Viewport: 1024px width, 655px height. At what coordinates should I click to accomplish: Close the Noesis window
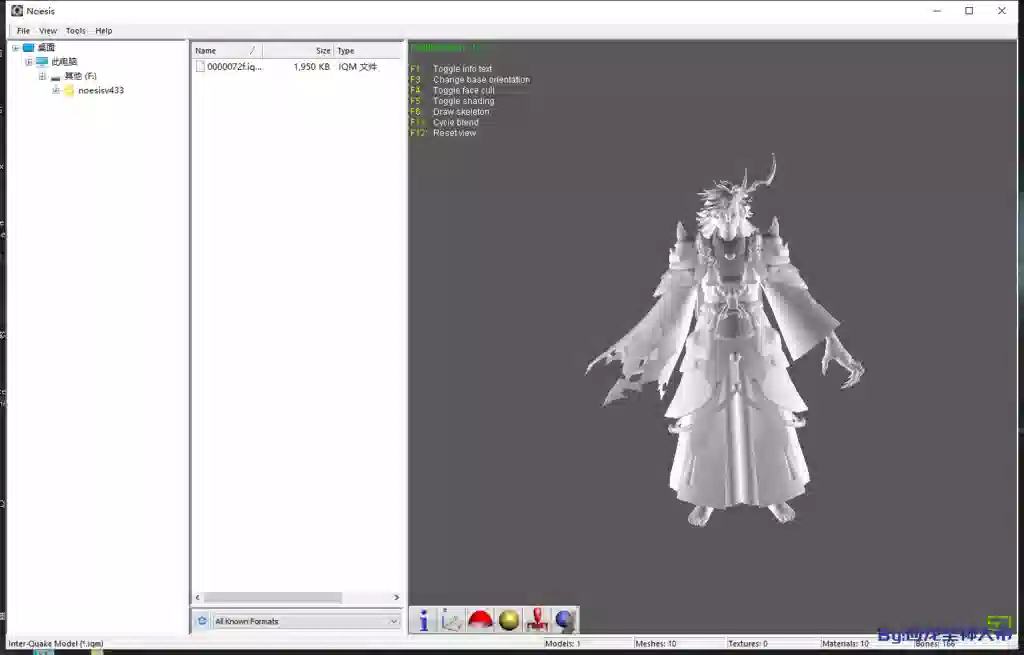tap(1002, 10)
